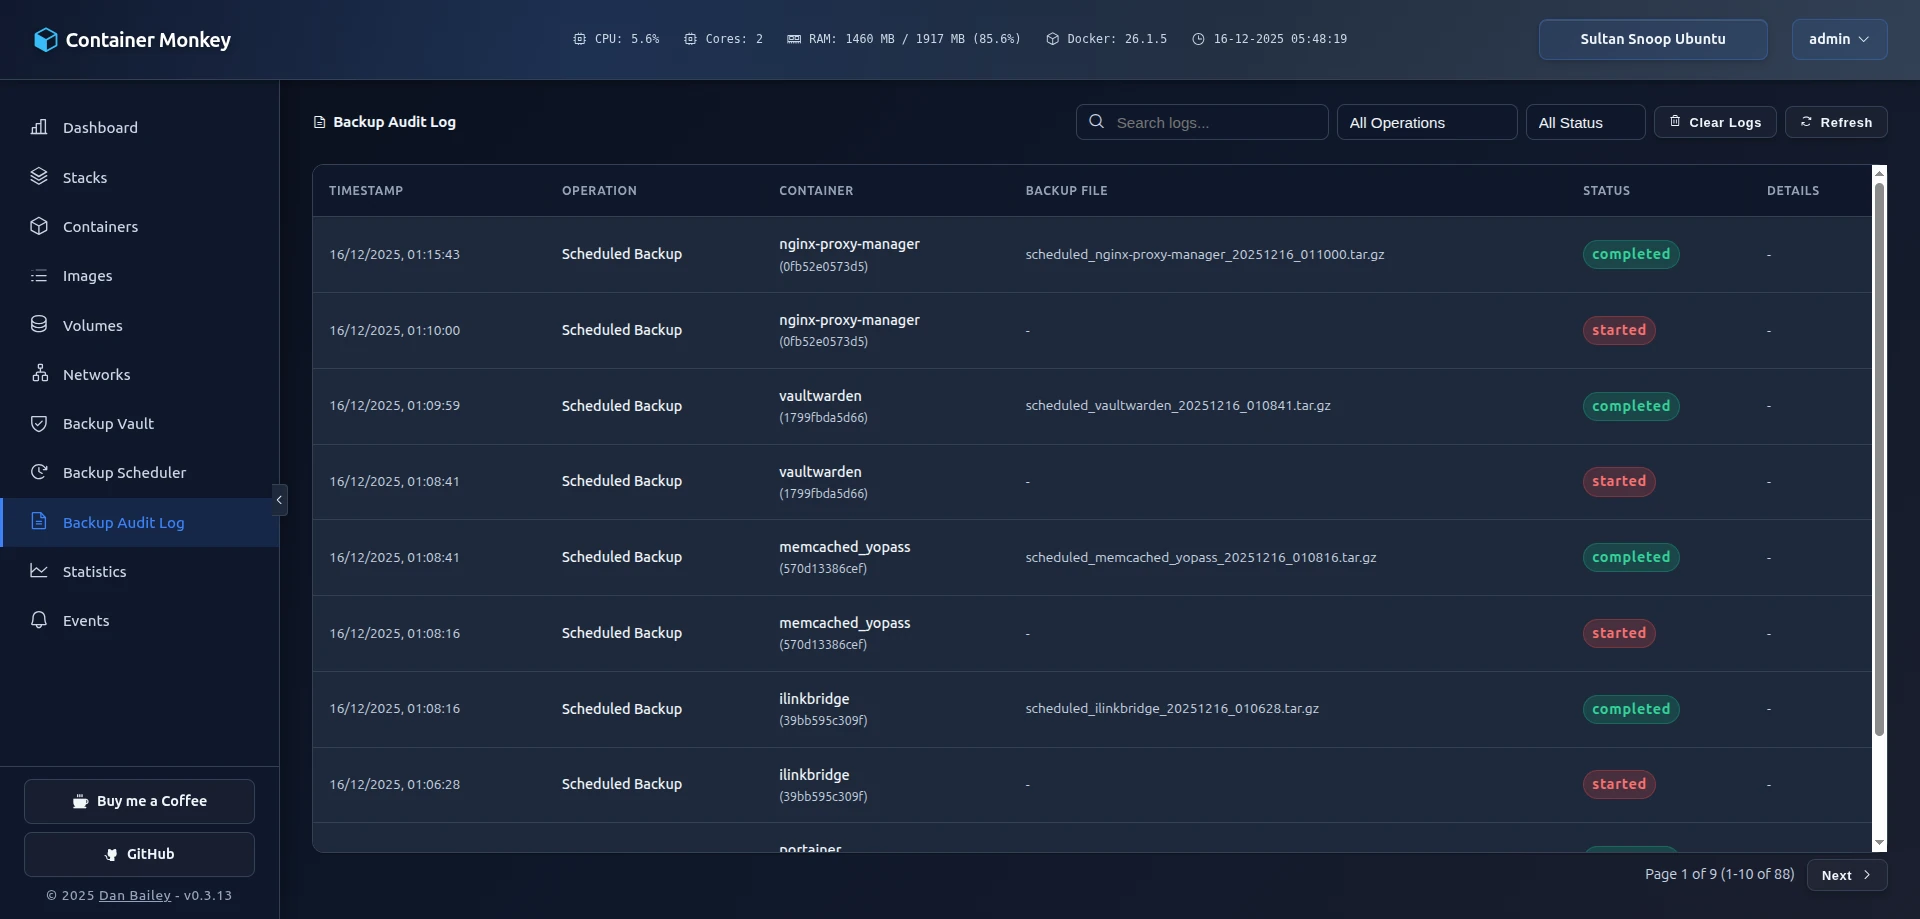Open the All Status filter dropdown
Screen dimensions: 1920x919
click(1585, 122)
